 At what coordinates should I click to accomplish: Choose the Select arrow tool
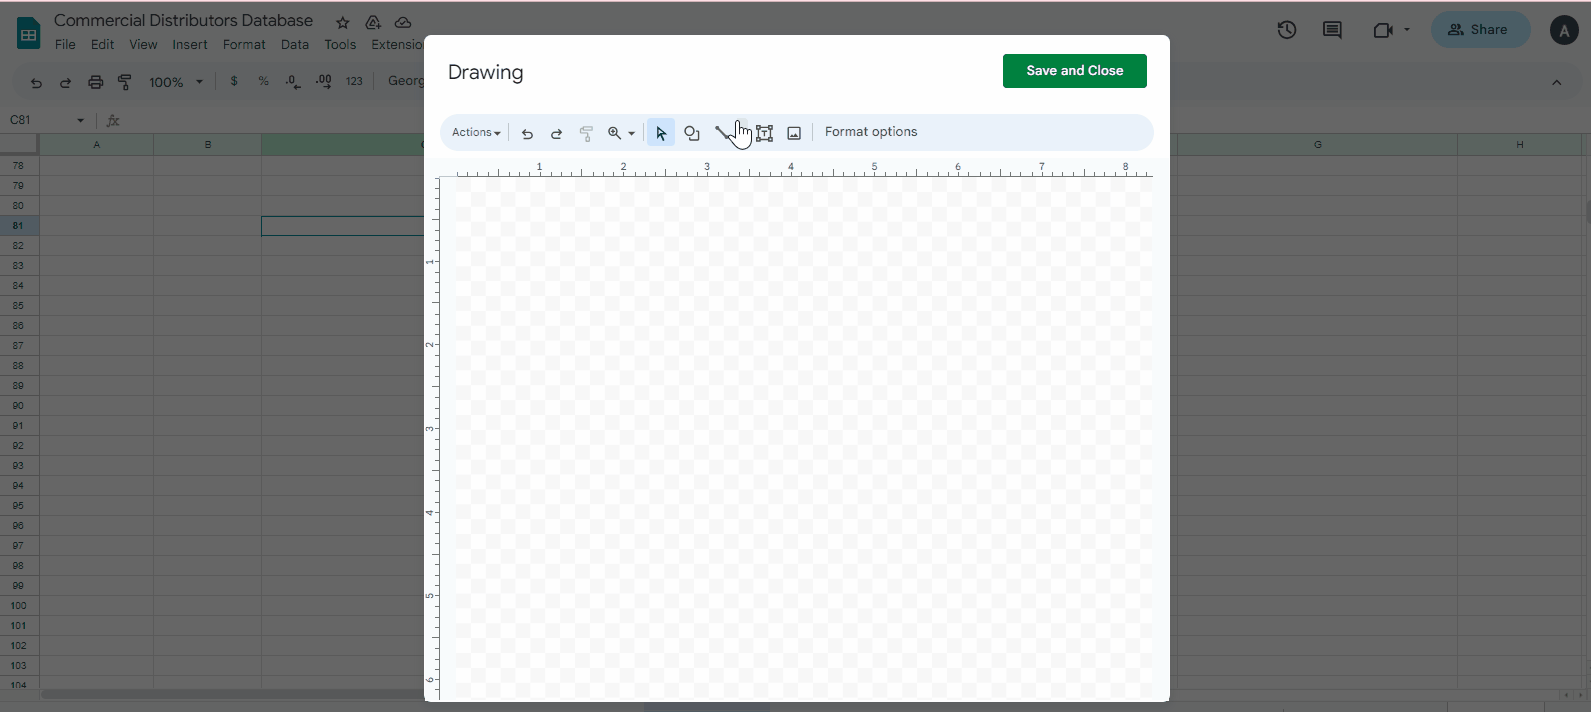coord(661,133)
